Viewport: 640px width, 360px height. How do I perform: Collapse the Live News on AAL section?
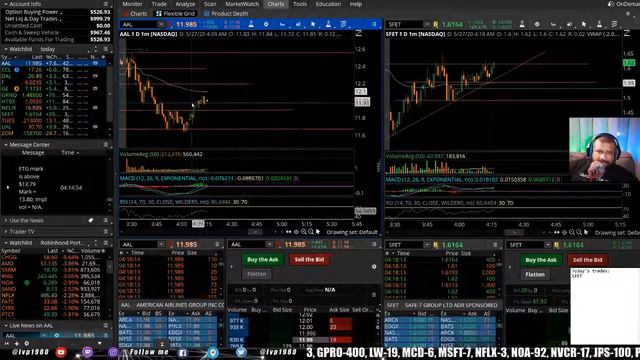click(x=6, y=325)
